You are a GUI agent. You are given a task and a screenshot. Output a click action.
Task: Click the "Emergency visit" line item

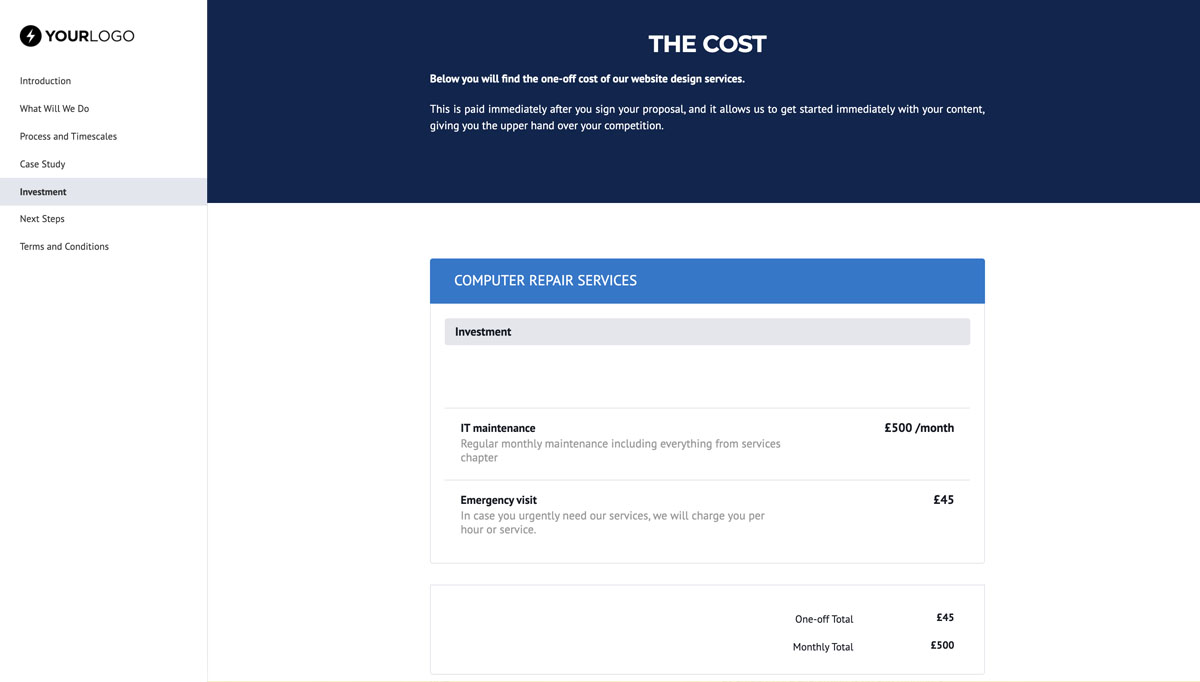[498, 499]
